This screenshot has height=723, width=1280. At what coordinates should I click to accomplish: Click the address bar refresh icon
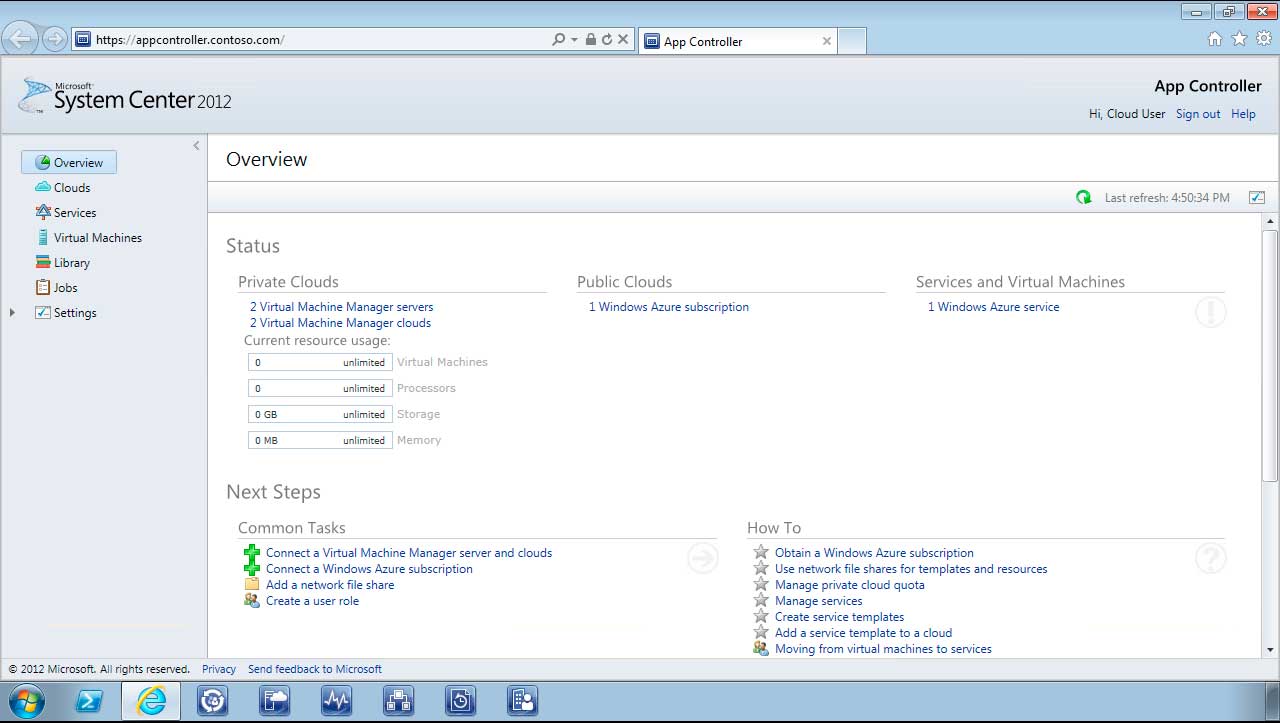pyautogui.click(x=606, y=39)
